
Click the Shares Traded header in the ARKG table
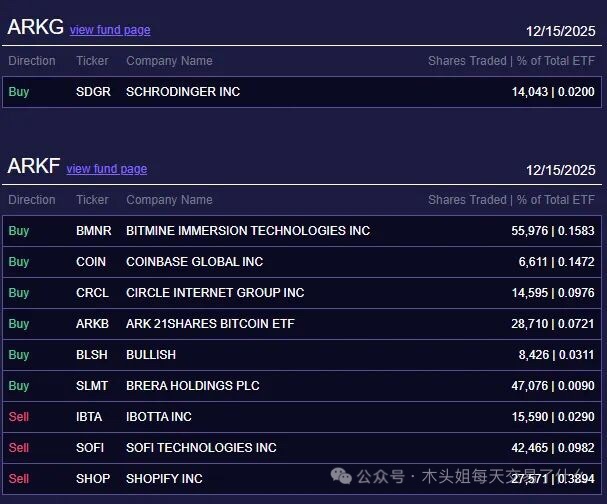[x=467, y=61]
